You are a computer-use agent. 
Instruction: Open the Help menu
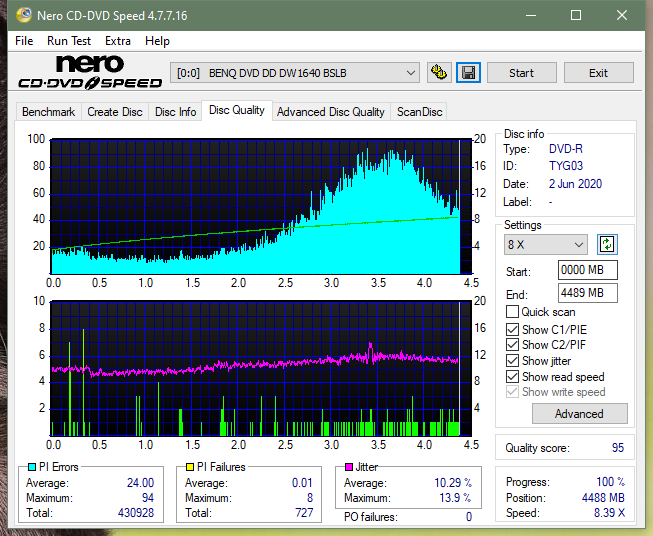coord(157,41)
